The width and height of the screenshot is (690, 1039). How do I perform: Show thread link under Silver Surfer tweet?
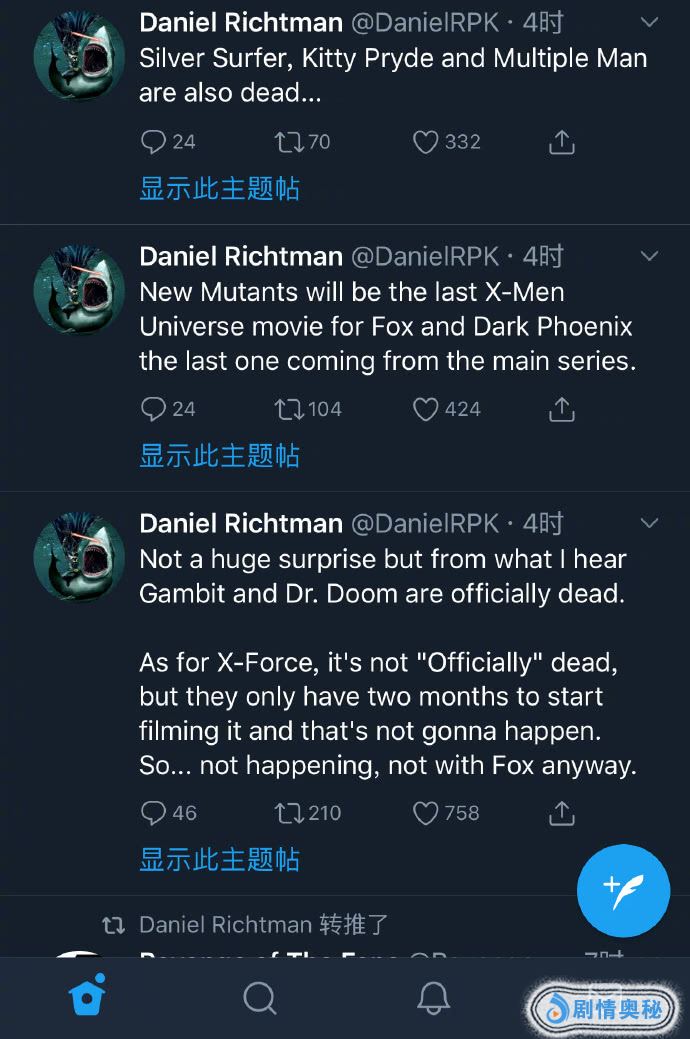219,189
